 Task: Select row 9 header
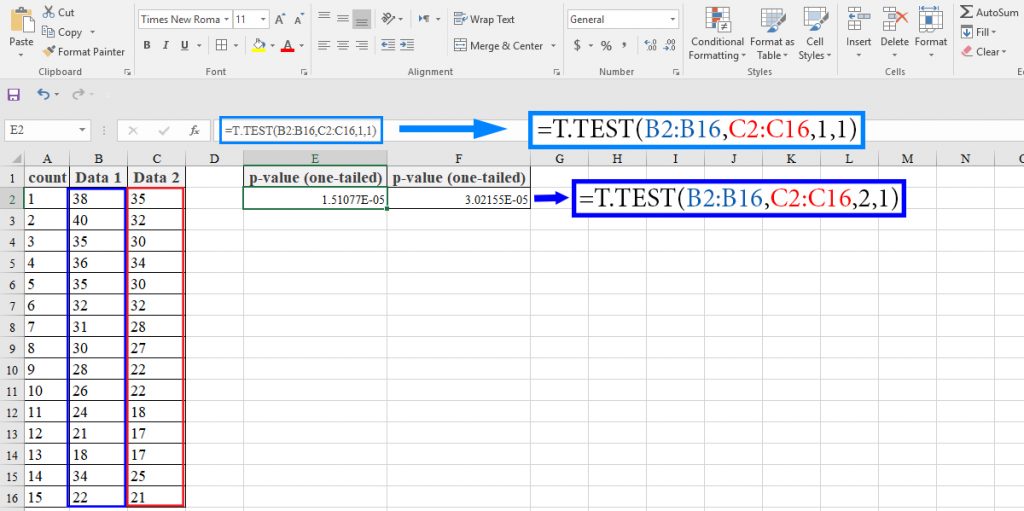click(x=12, y=348)
